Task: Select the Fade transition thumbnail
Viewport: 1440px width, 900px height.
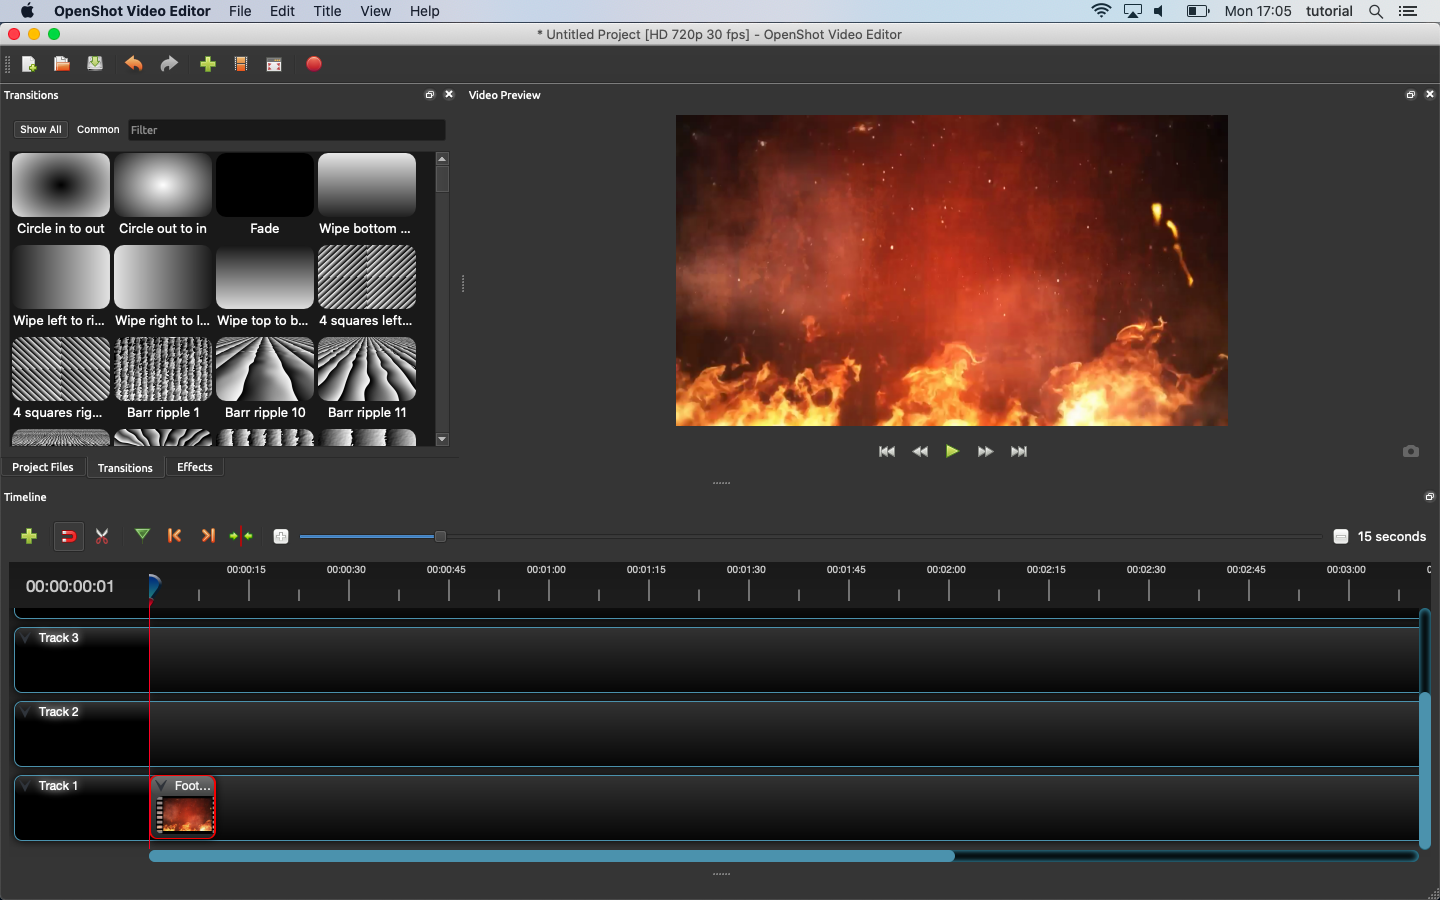Action: [x=265, y=186]
